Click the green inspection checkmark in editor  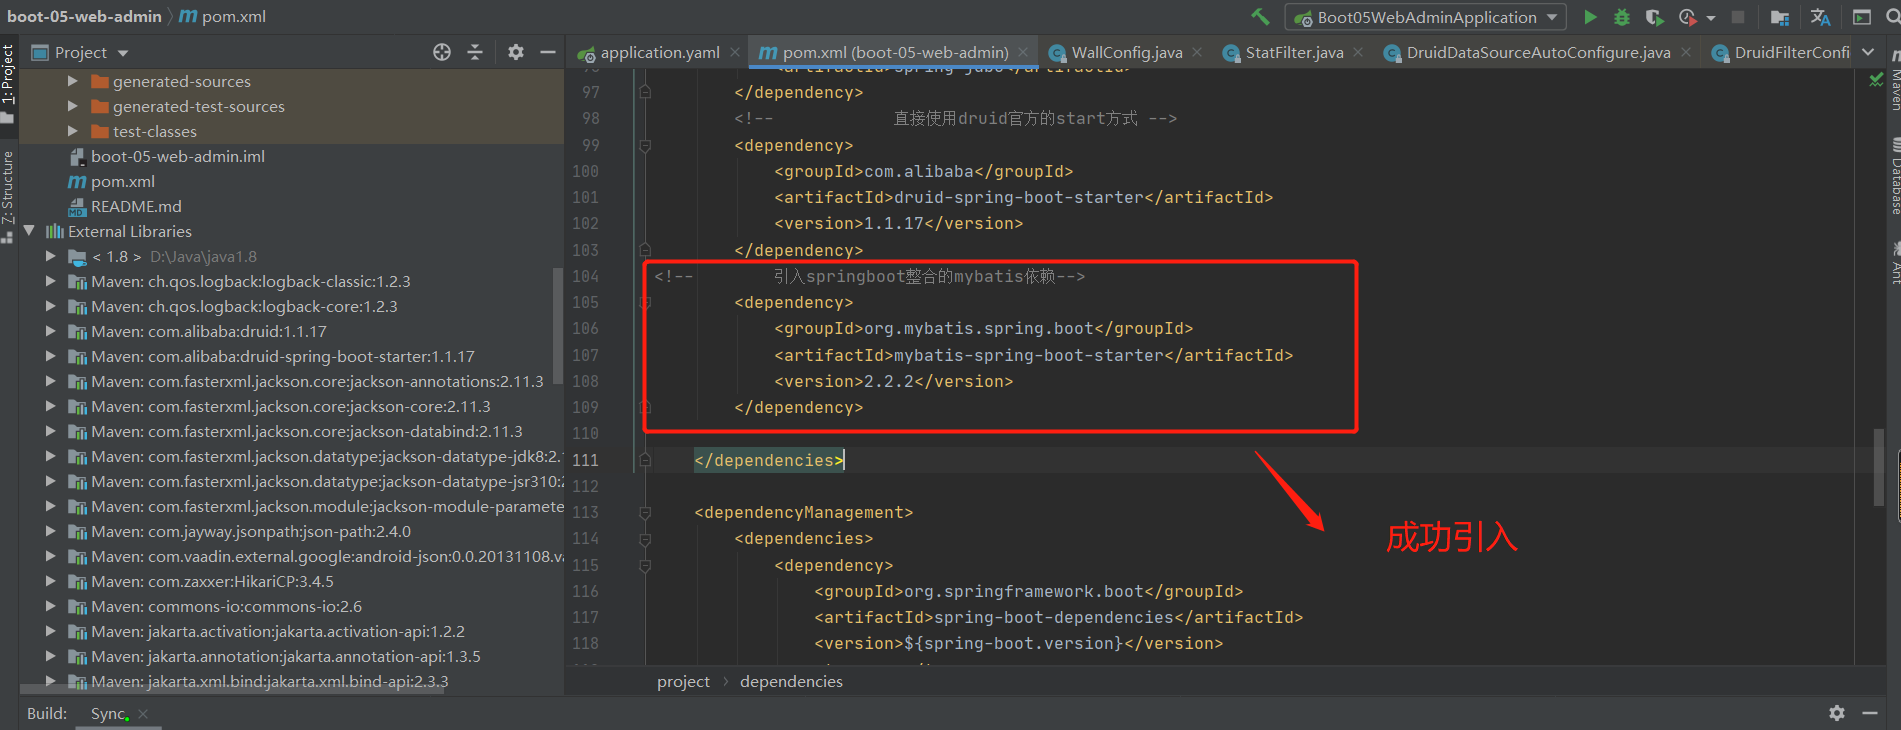(x=1876, y=80)
